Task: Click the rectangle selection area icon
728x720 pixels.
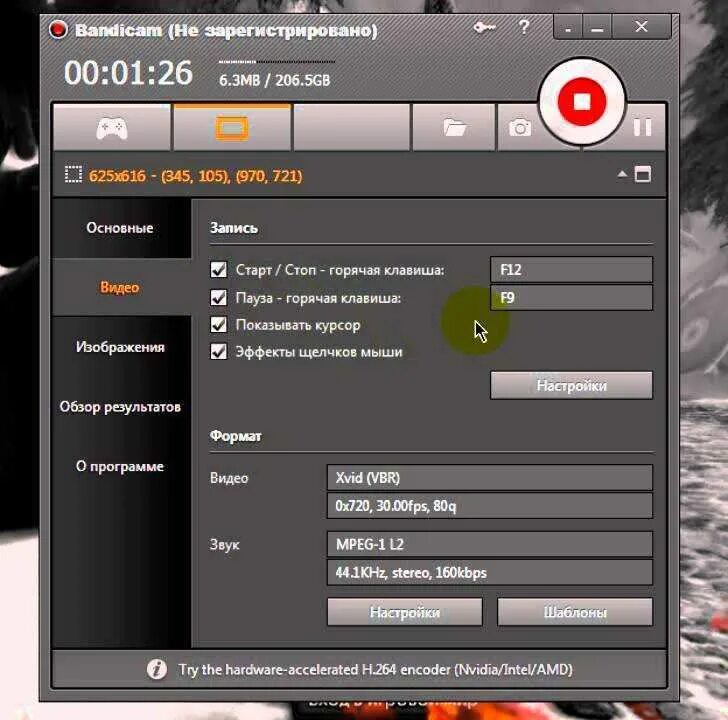Action: coord(73,175)
